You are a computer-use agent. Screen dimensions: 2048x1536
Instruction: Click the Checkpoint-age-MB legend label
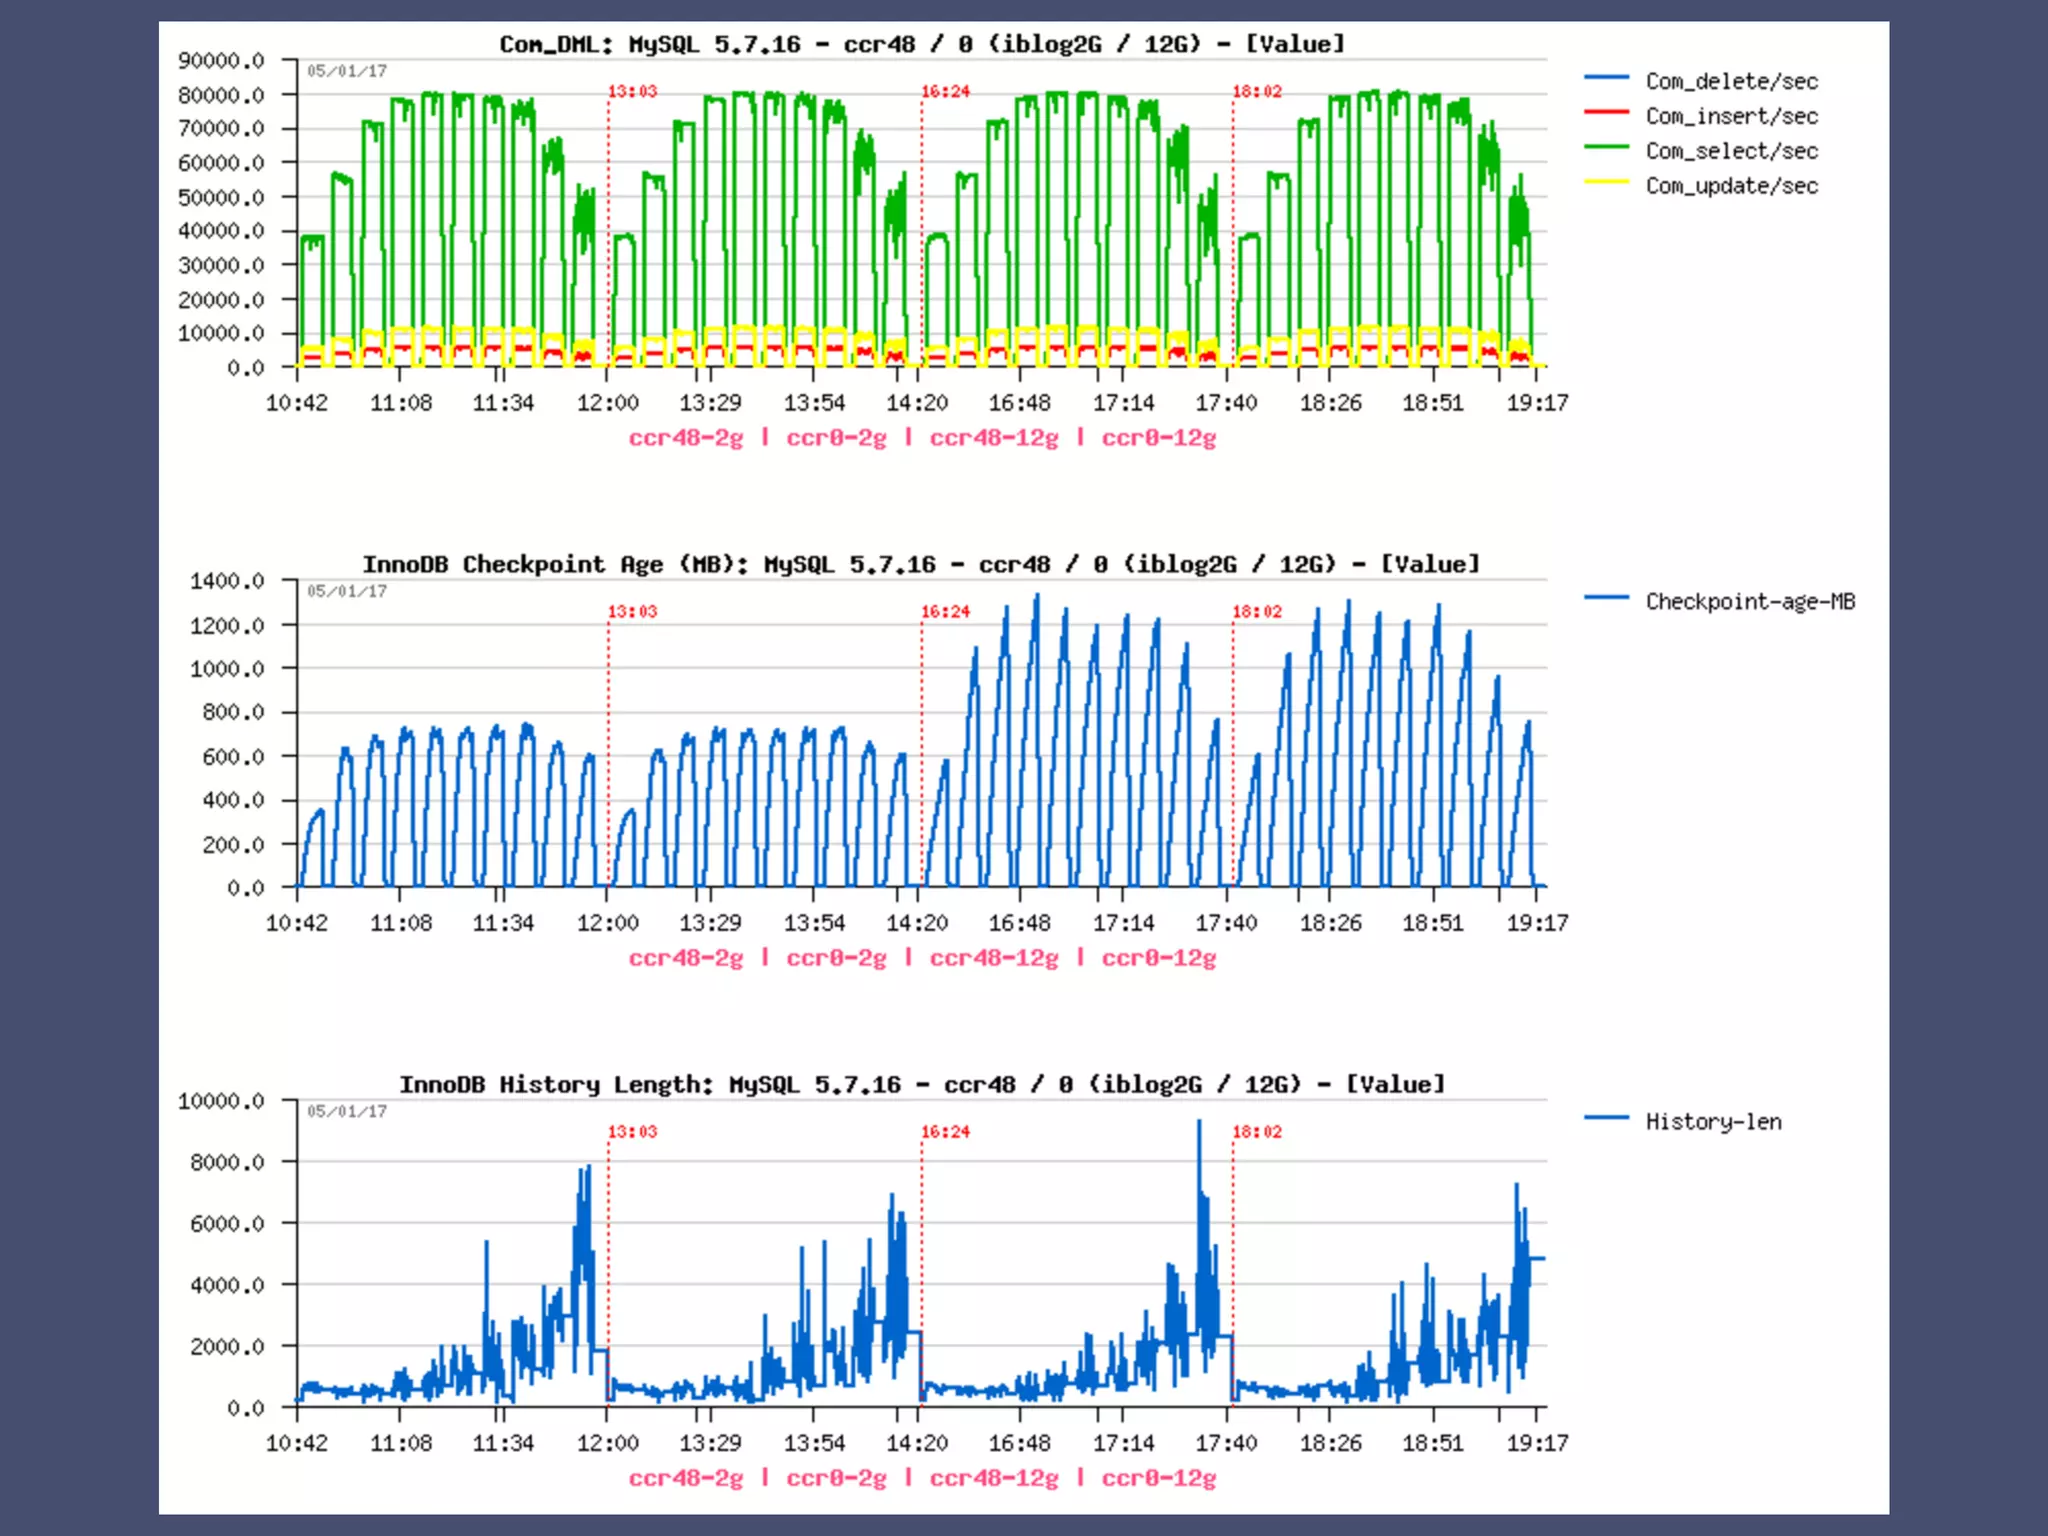1750,601
